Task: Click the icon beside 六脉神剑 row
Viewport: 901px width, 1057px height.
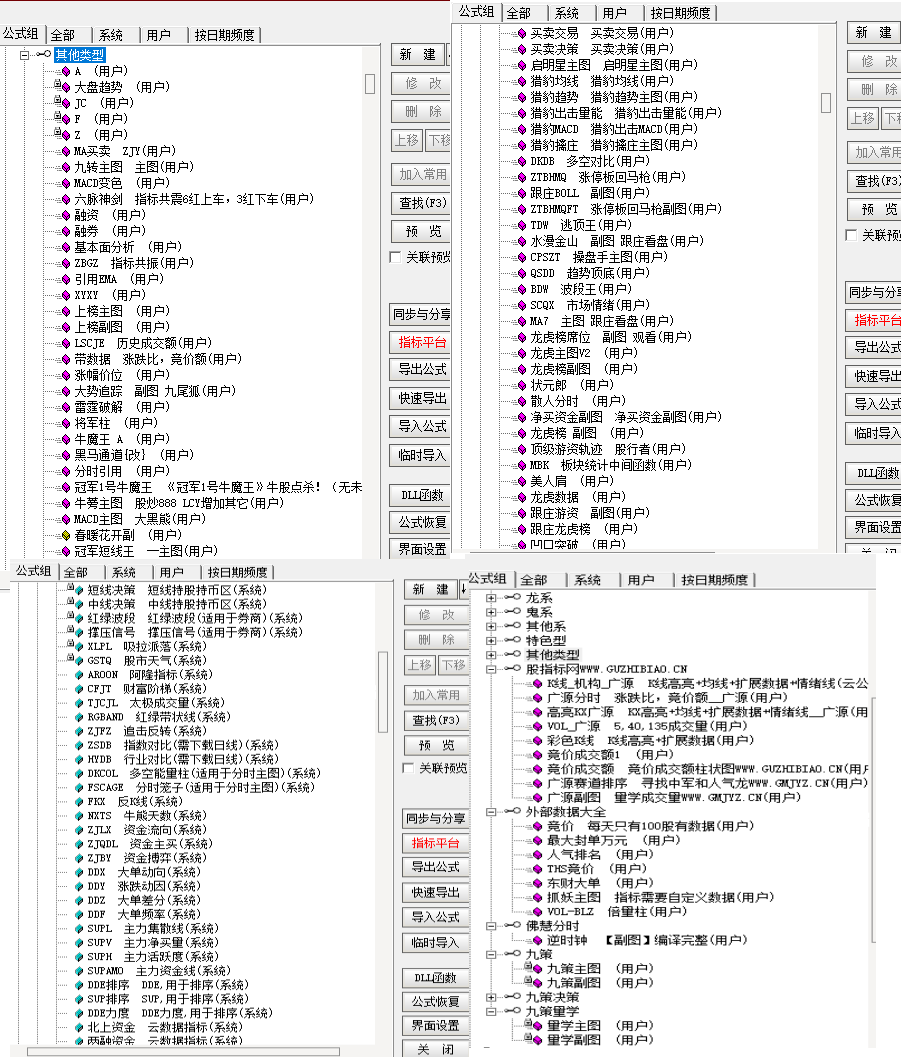Action: 65,200
